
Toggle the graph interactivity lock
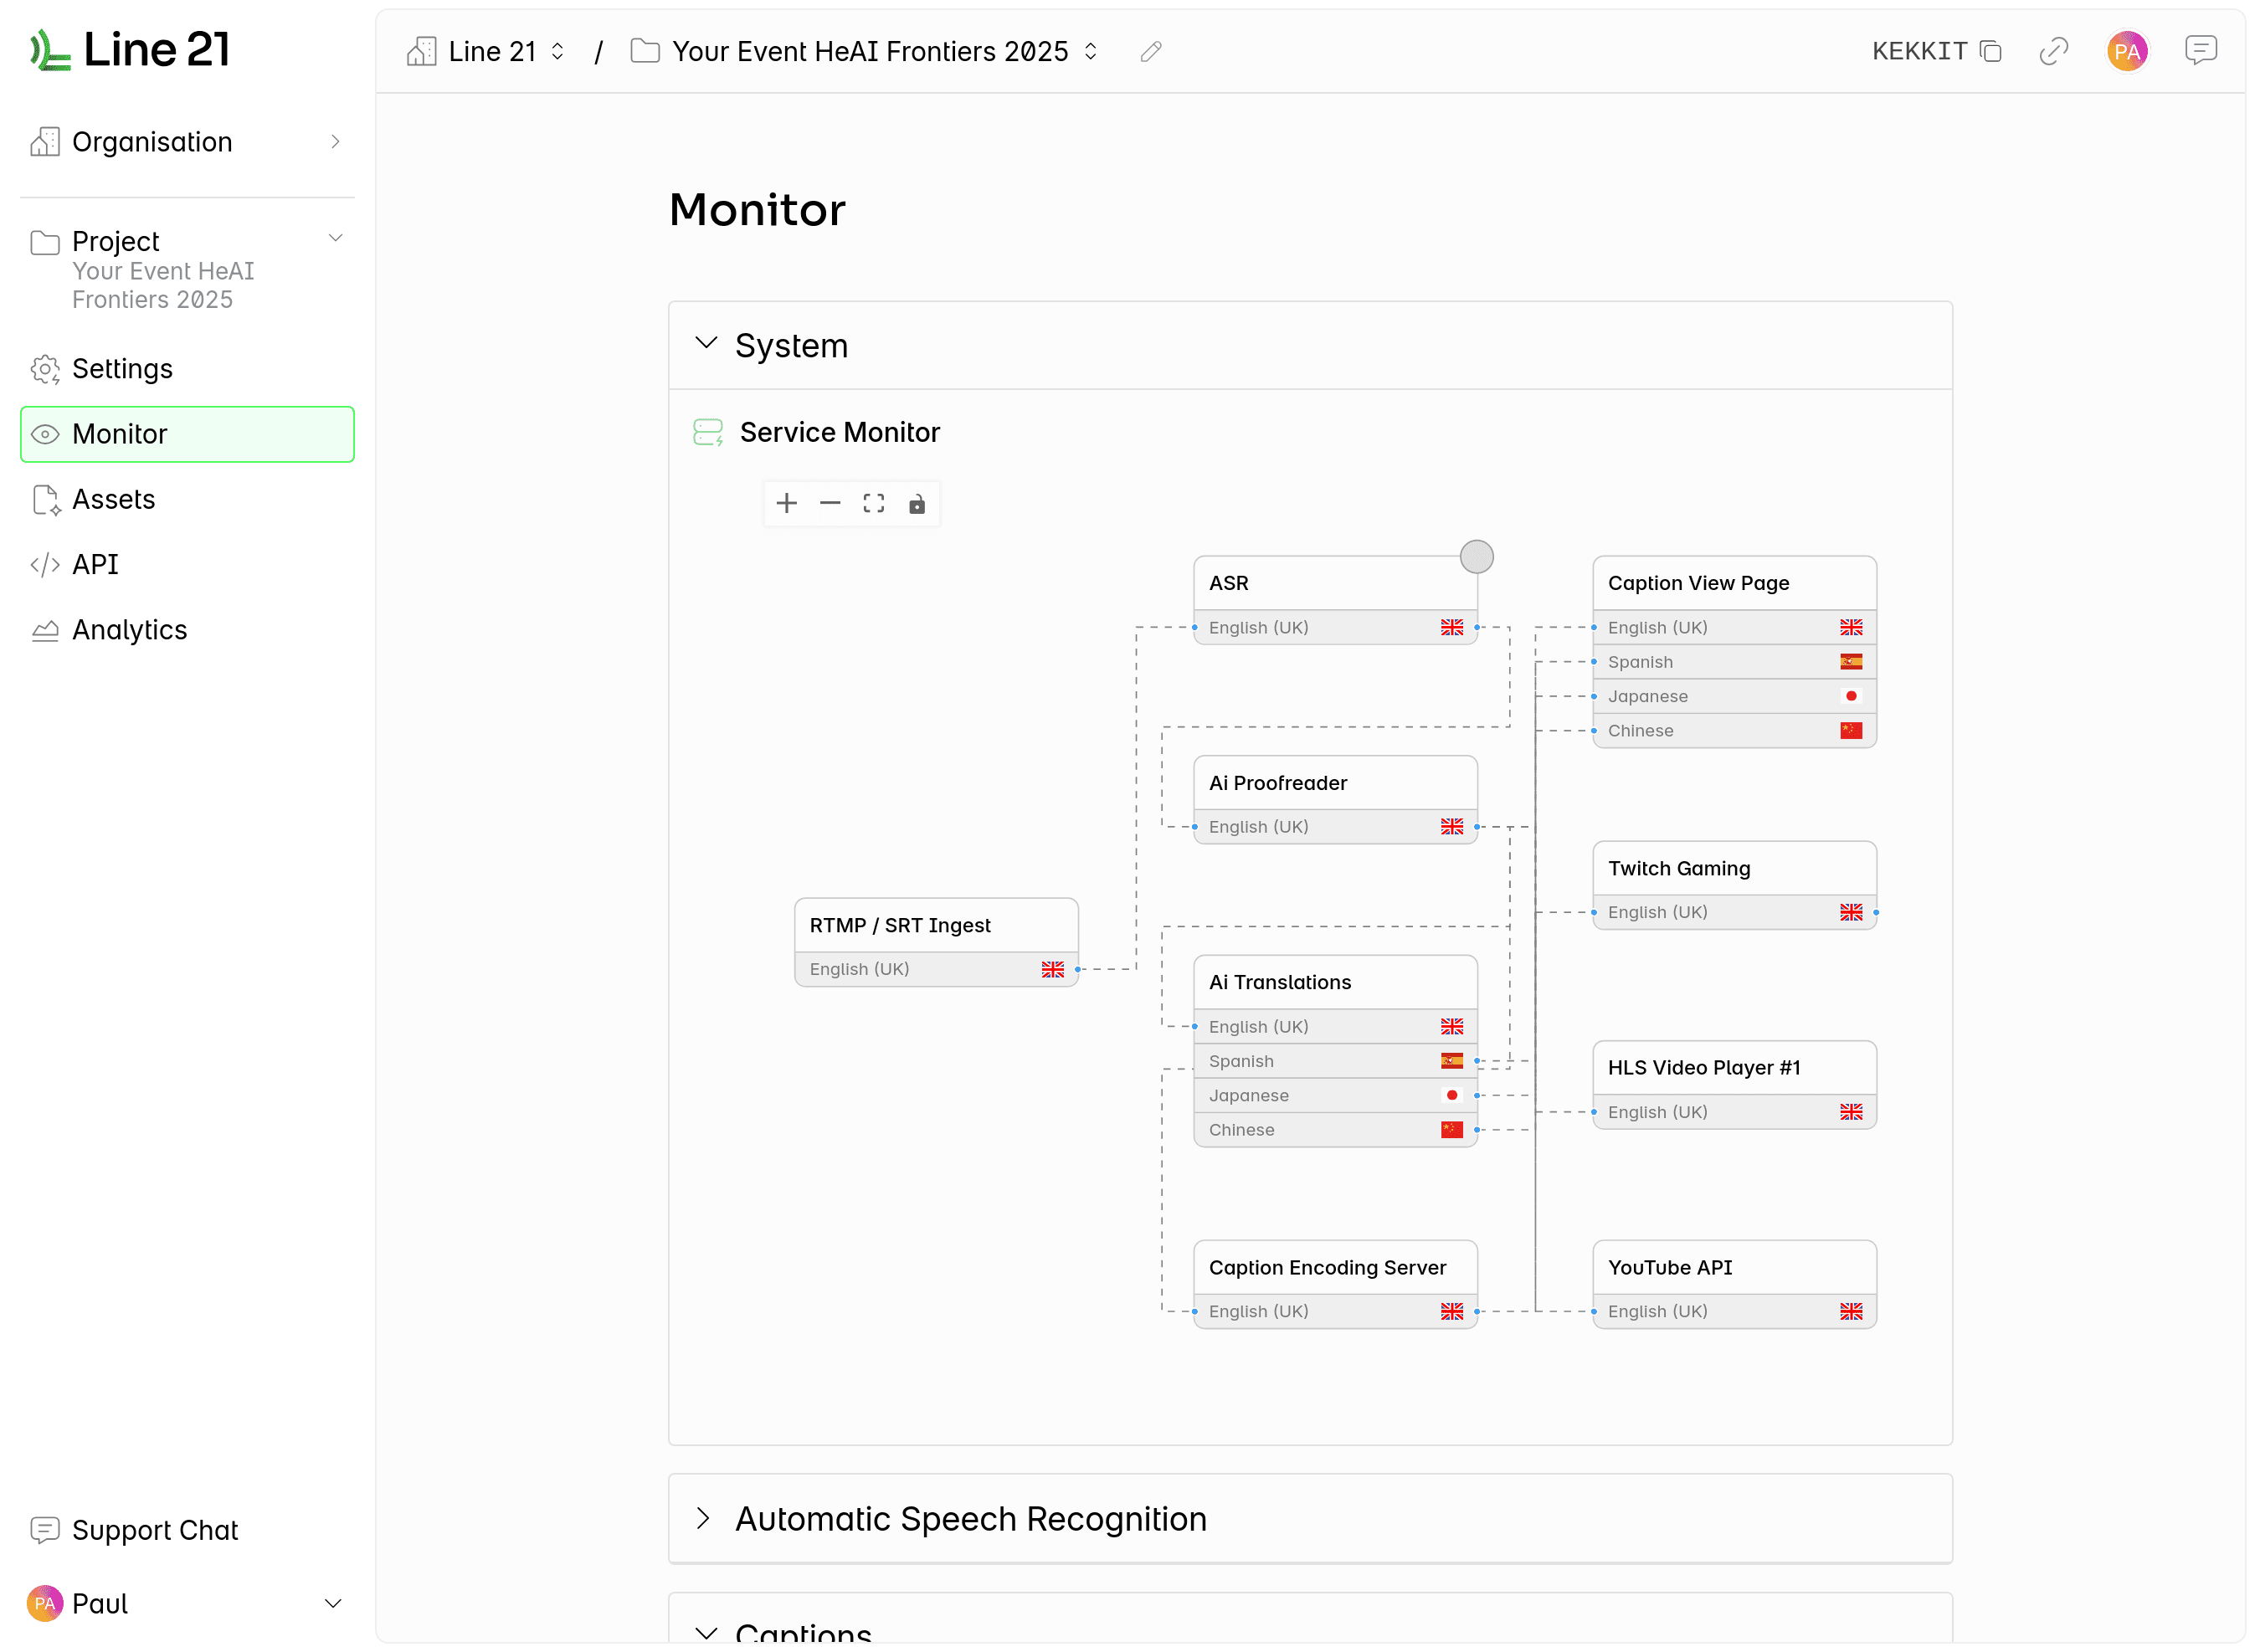917,503
